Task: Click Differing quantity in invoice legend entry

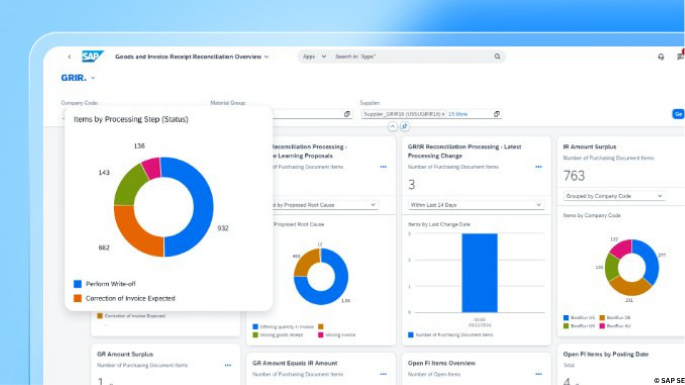Action: point(283,327)
